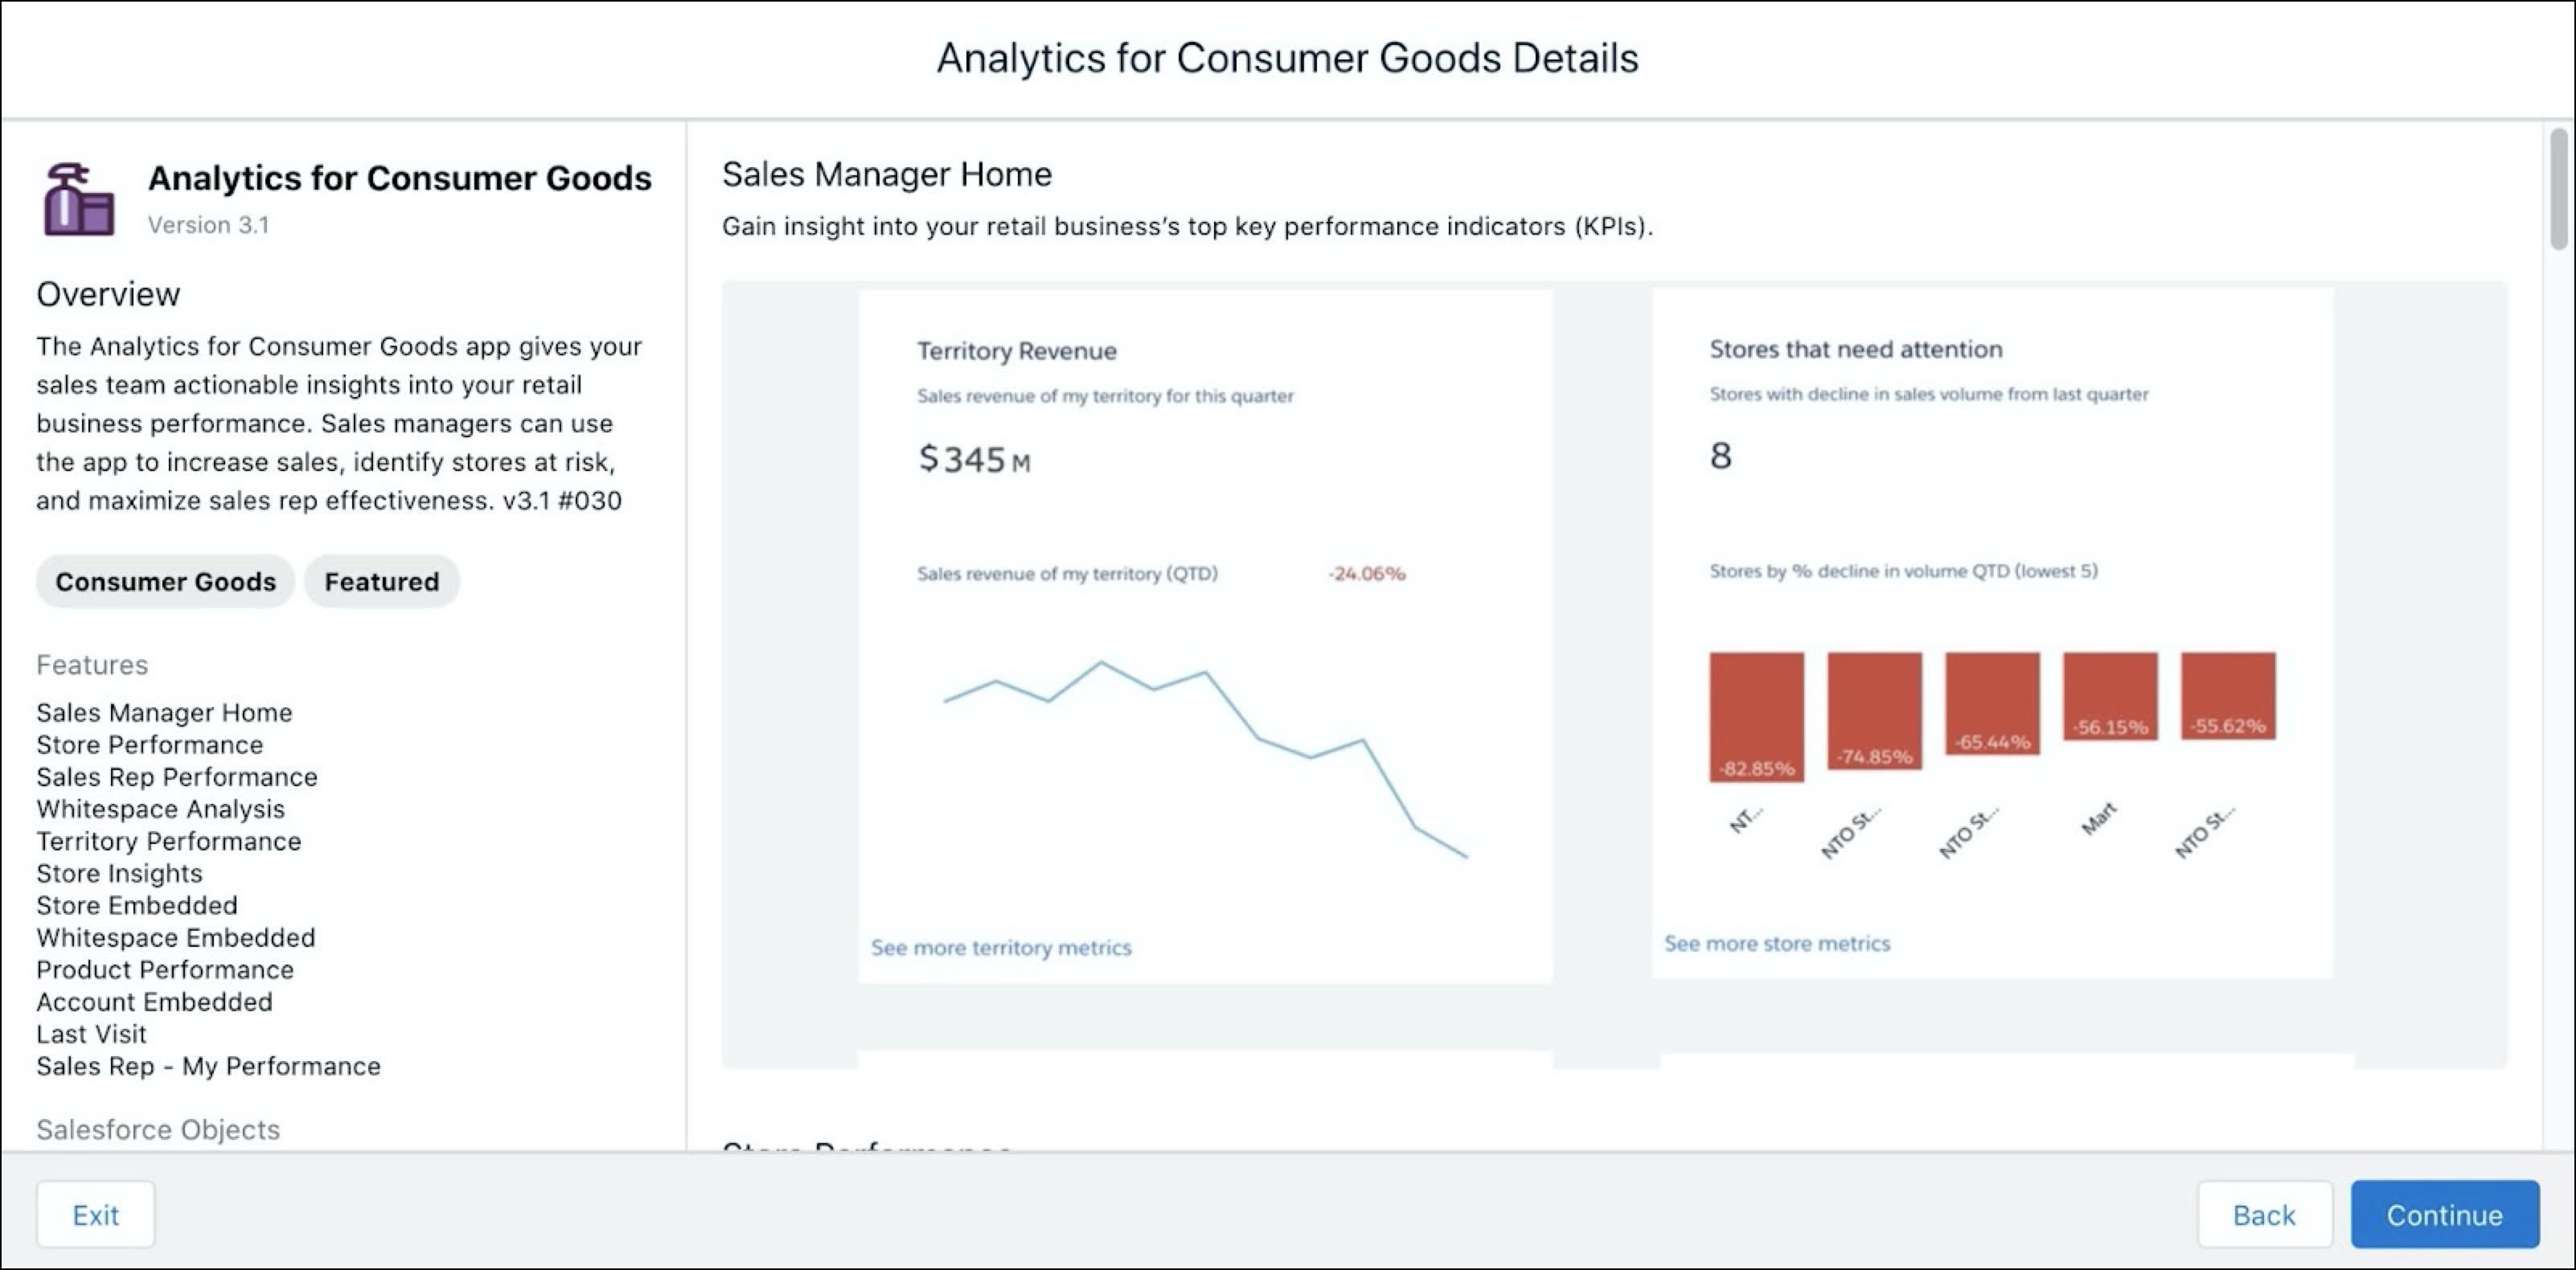Select the Sales Manager Home feature
This screenshot has height=1270, width=2576.
pyautogui.click(x=164, y=711)
